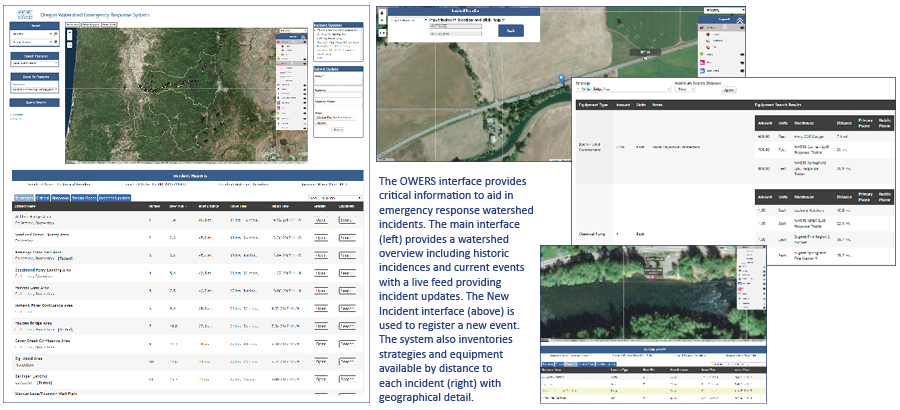Open dropdown in Incident Location panel
Image resolution: width=900 pixels, height=410 pixels.
[409, 20]
